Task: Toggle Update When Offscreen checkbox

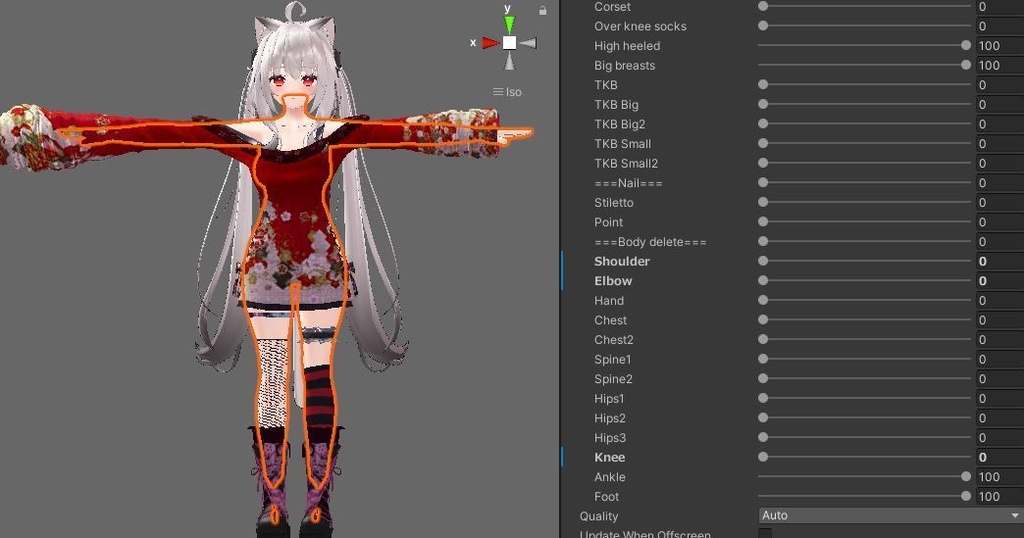Action: pyautogui.click(x=765, y=533)
